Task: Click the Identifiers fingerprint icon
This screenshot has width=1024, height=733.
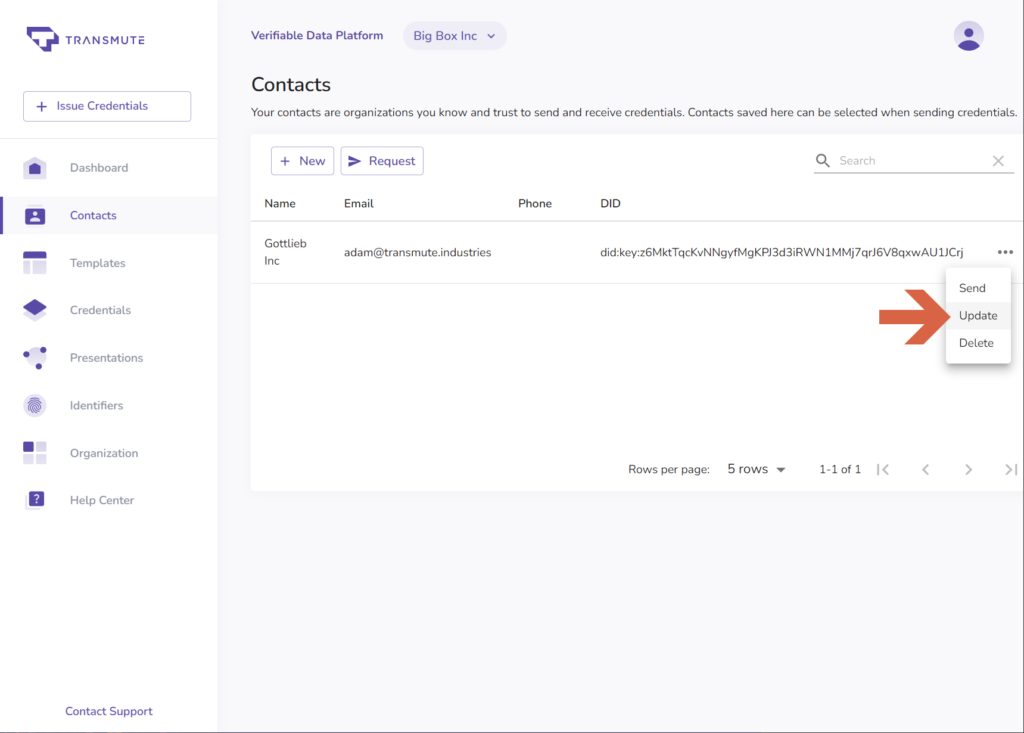Action: (35, 406)
